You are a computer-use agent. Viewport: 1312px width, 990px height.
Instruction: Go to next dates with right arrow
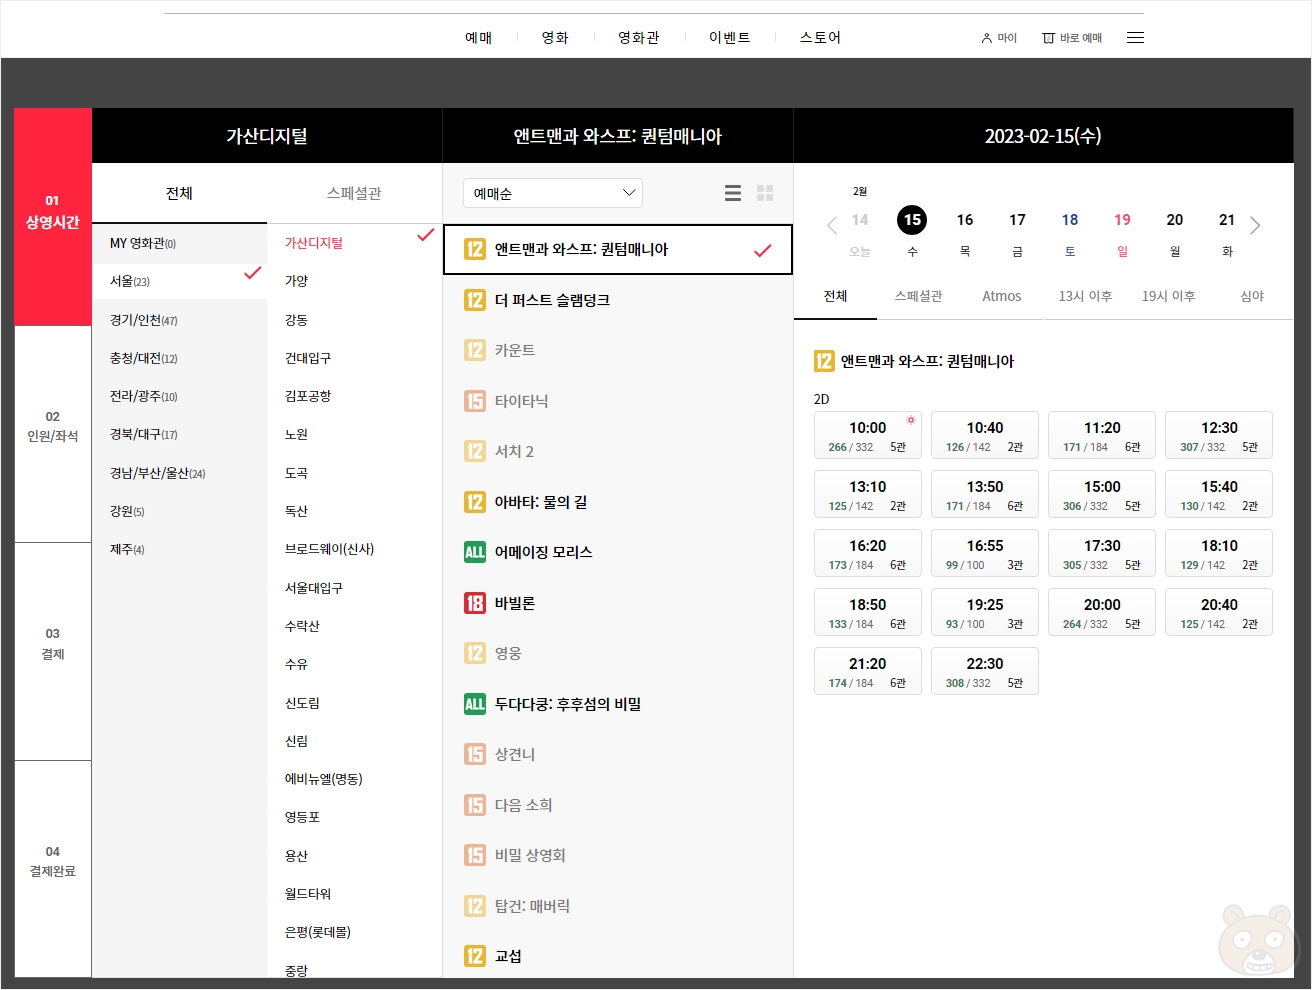pos(1256,225)
